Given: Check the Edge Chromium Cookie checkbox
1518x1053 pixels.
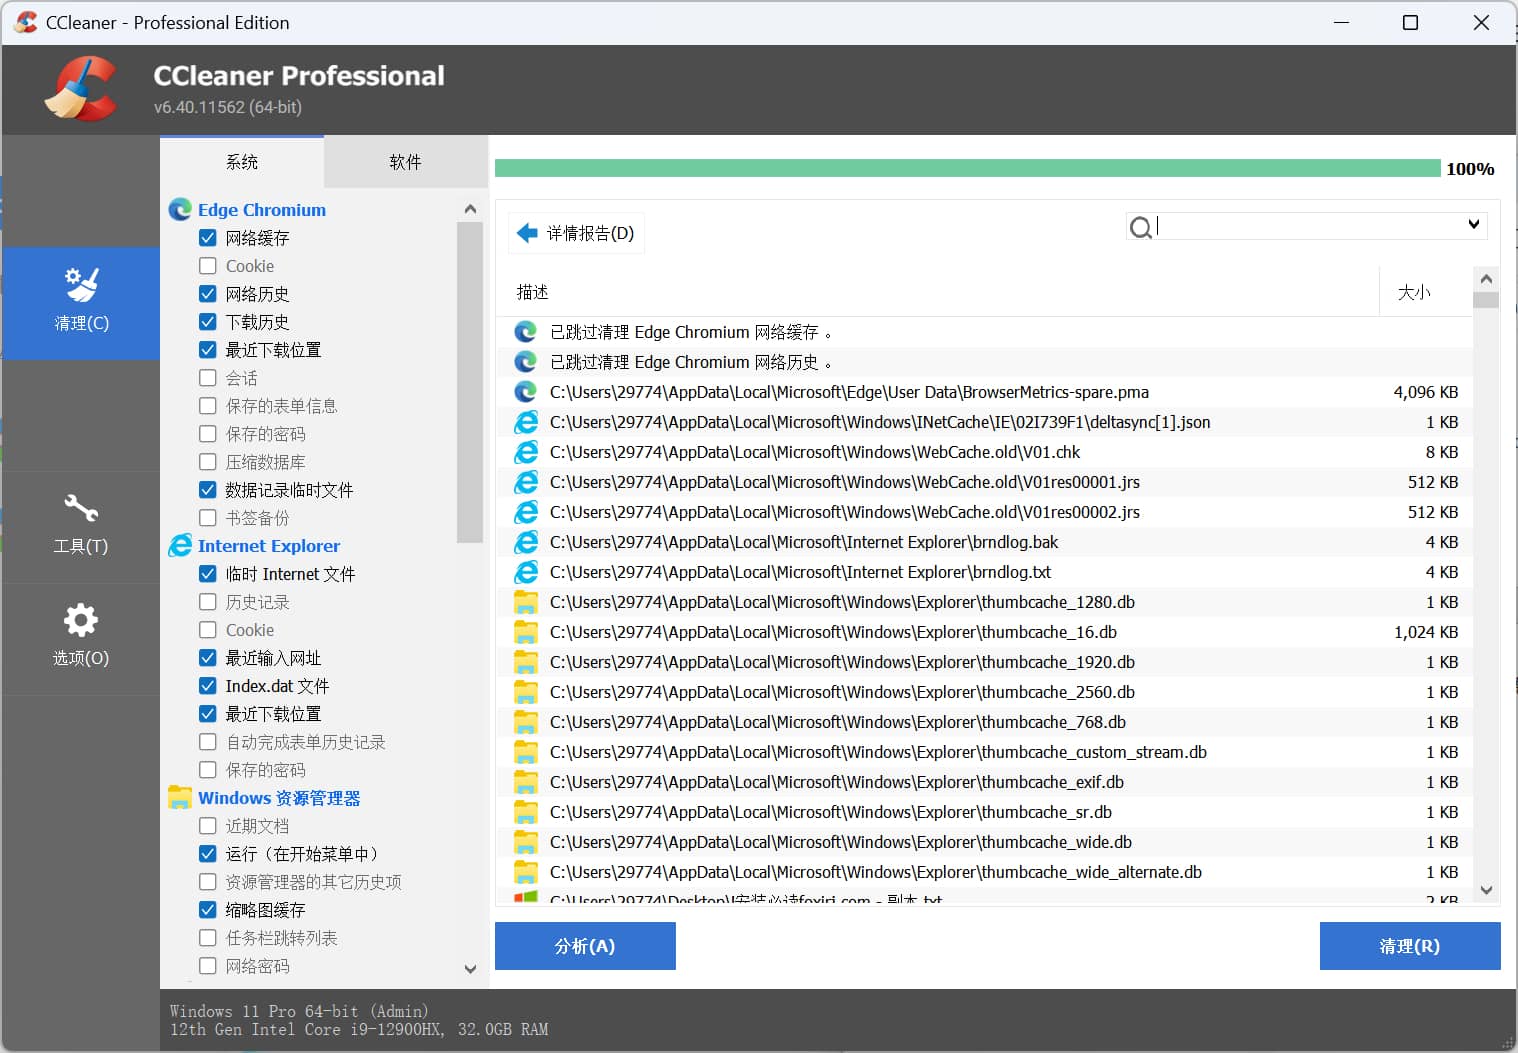Looking at the screenshot, I should 208,266.
